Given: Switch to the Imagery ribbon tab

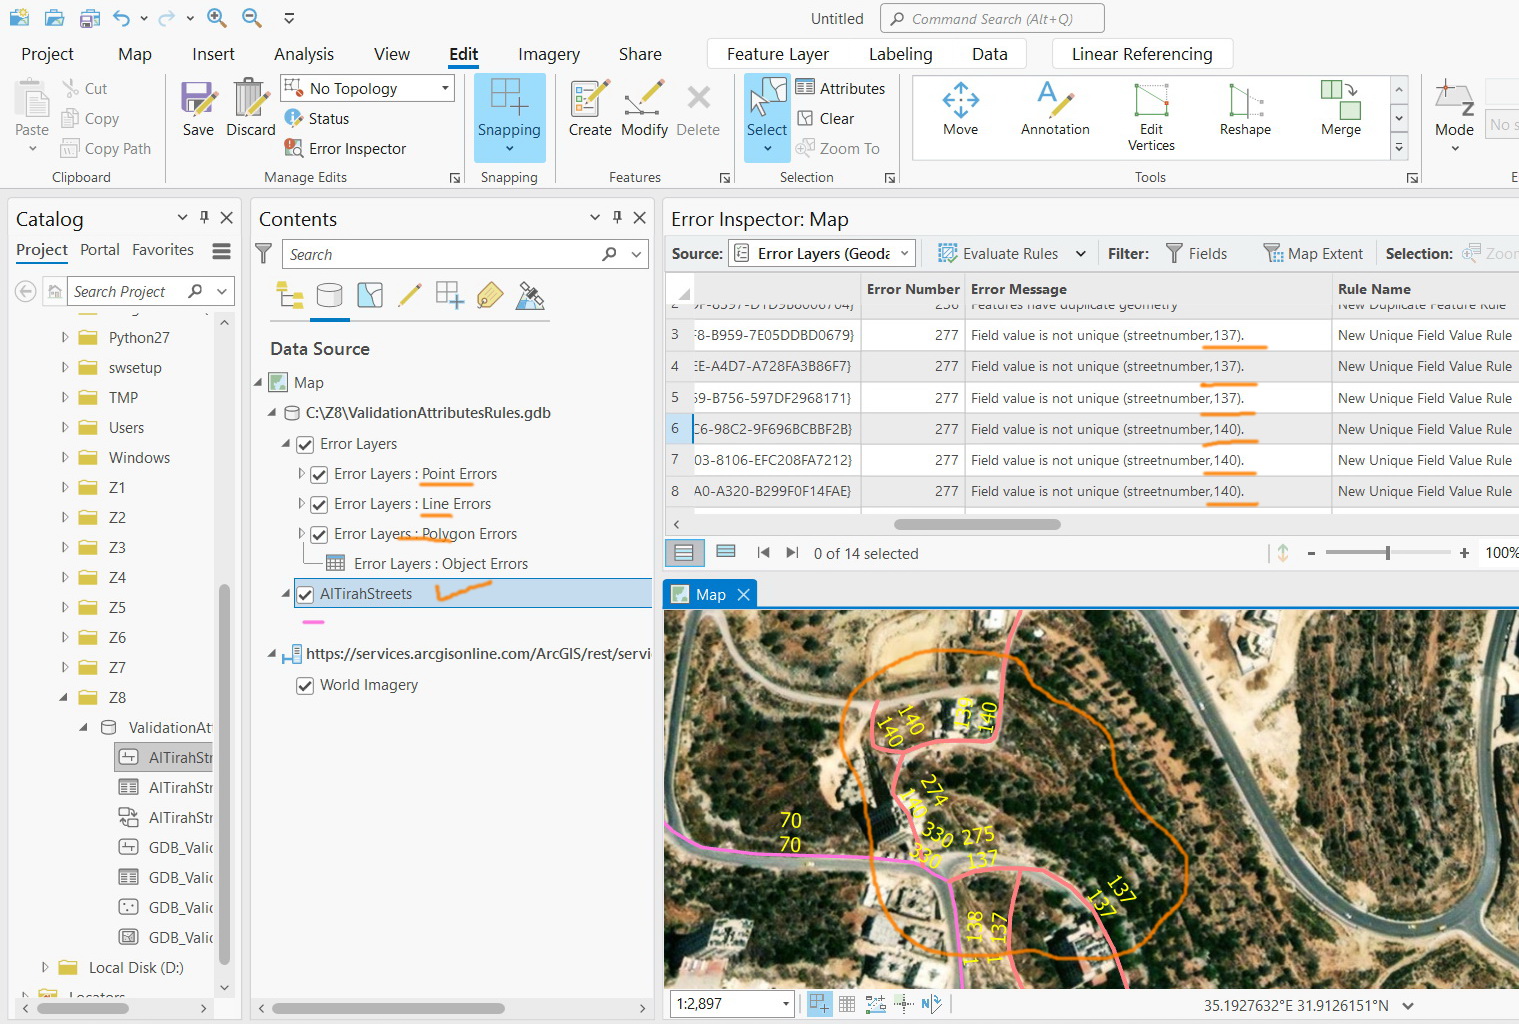Looking at the screenshot, I should pos(548,54).
